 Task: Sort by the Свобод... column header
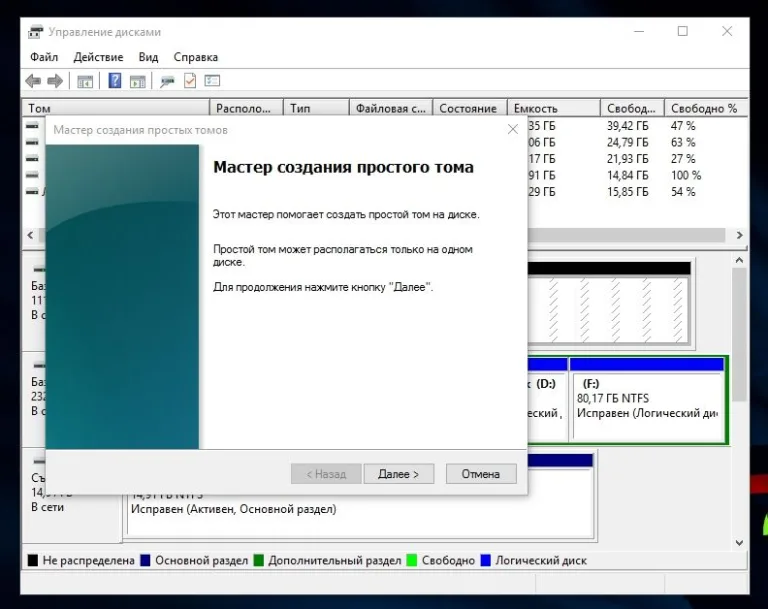click(x=632, y=108)
